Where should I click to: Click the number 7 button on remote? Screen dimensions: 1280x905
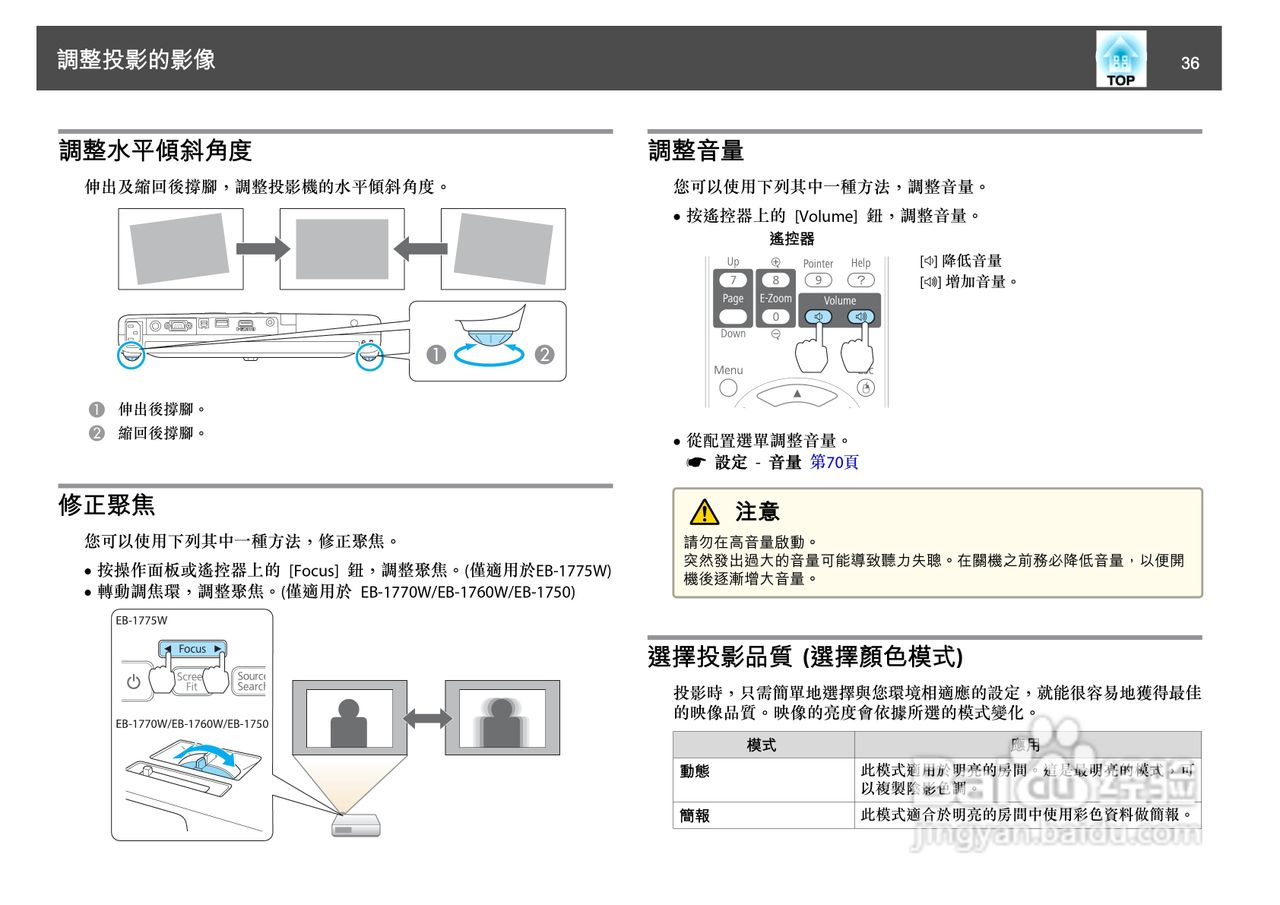pyautogui.click(x=733, y=280)
